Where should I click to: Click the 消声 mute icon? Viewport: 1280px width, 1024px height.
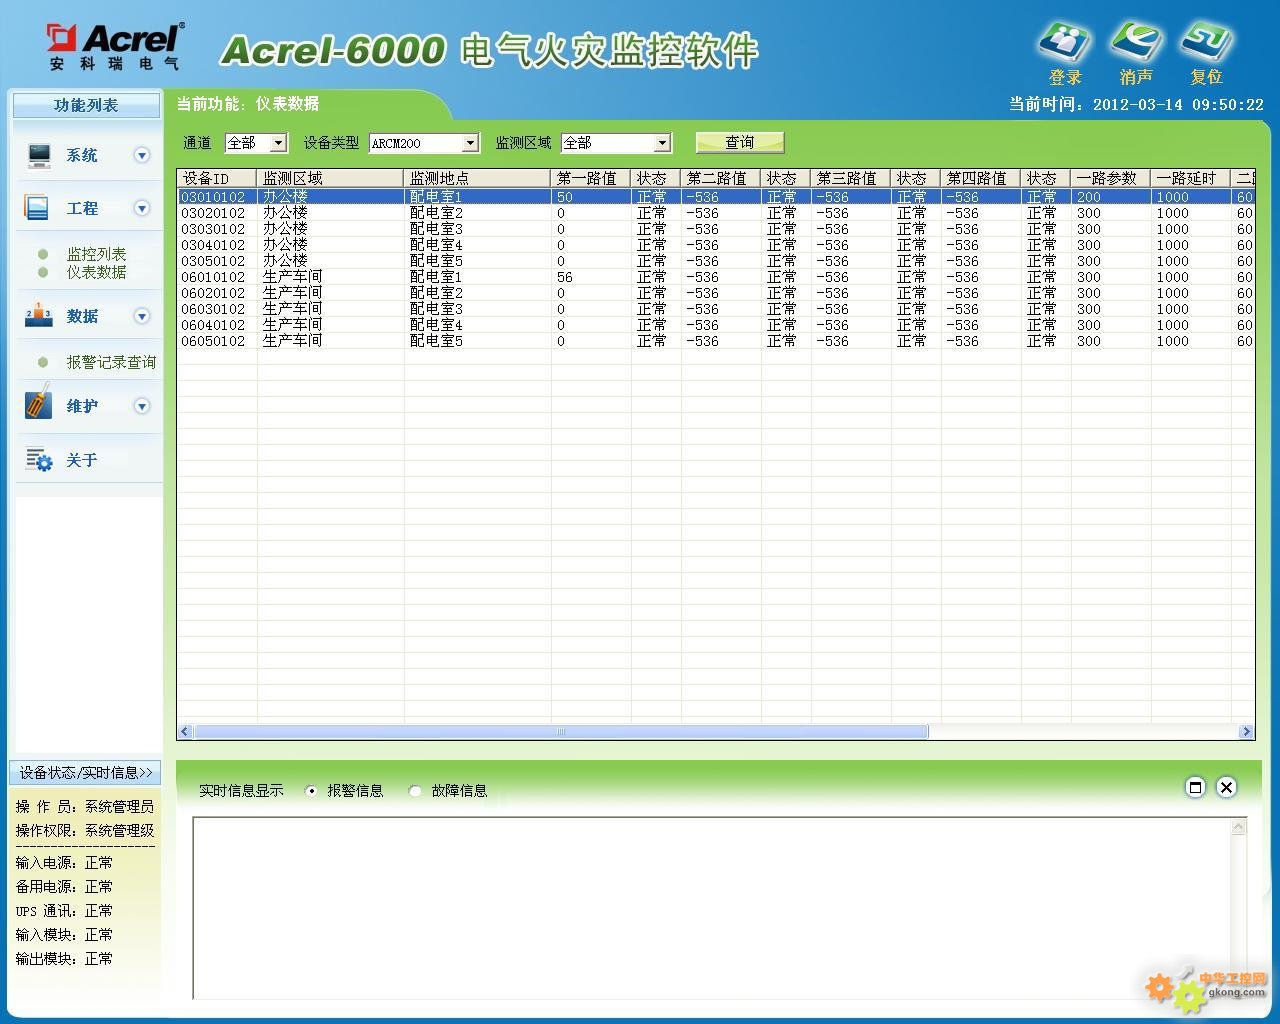click(x=1136, y=43)
